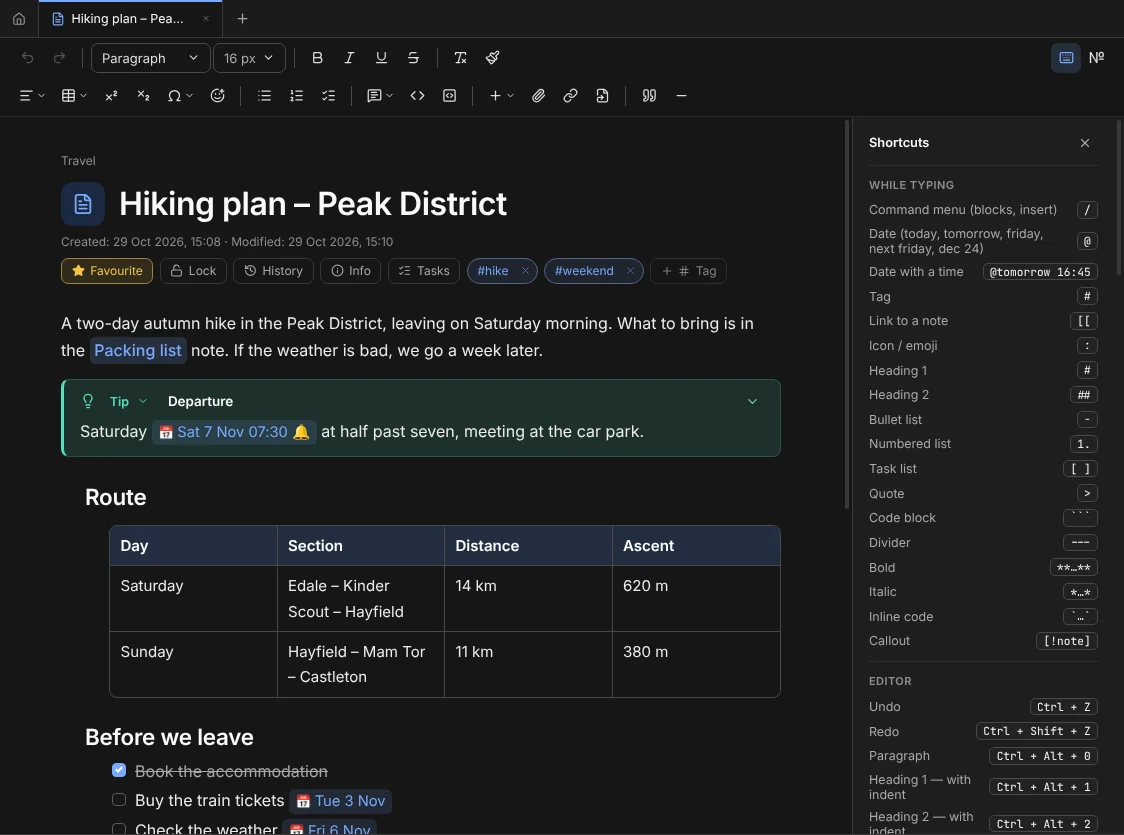Viewport: 1124px width, 835px height.
Task: Uncheck the 'Book the accommodation' task
Action: [x=119, y=770]
